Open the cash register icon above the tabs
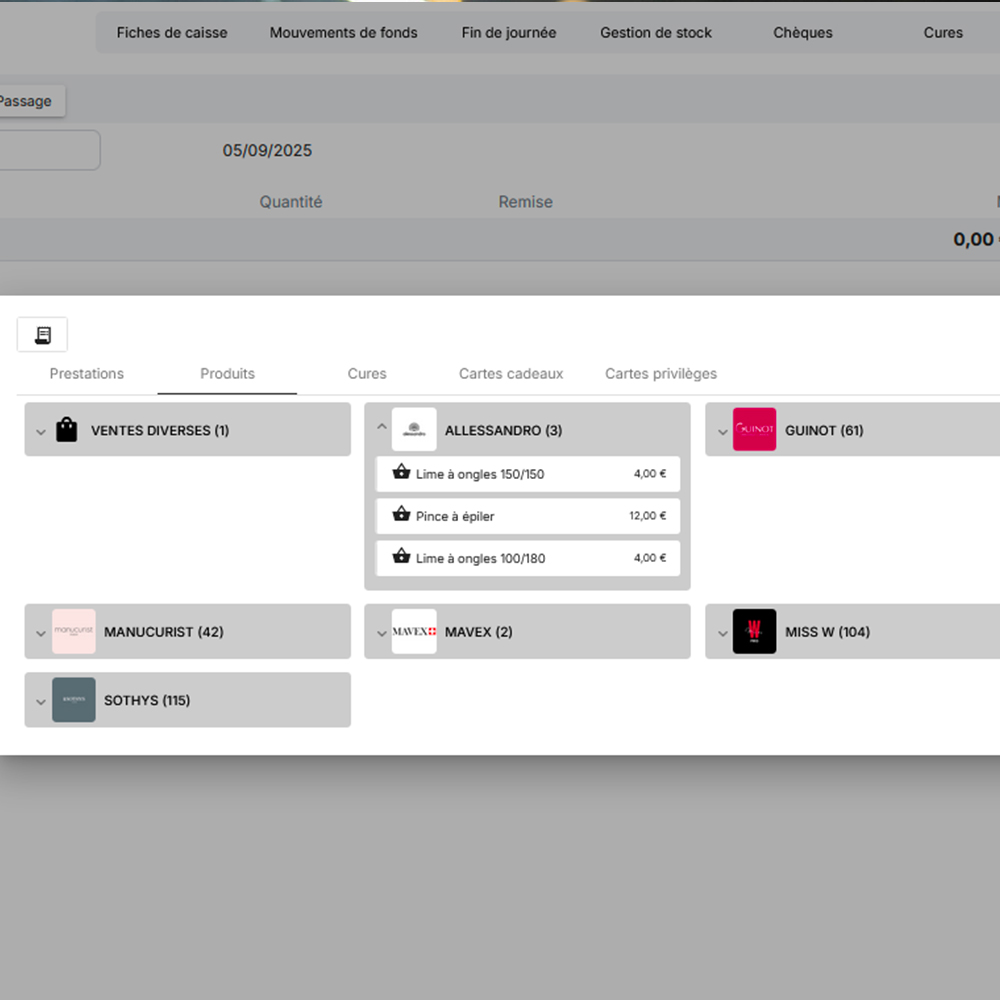 42,334
